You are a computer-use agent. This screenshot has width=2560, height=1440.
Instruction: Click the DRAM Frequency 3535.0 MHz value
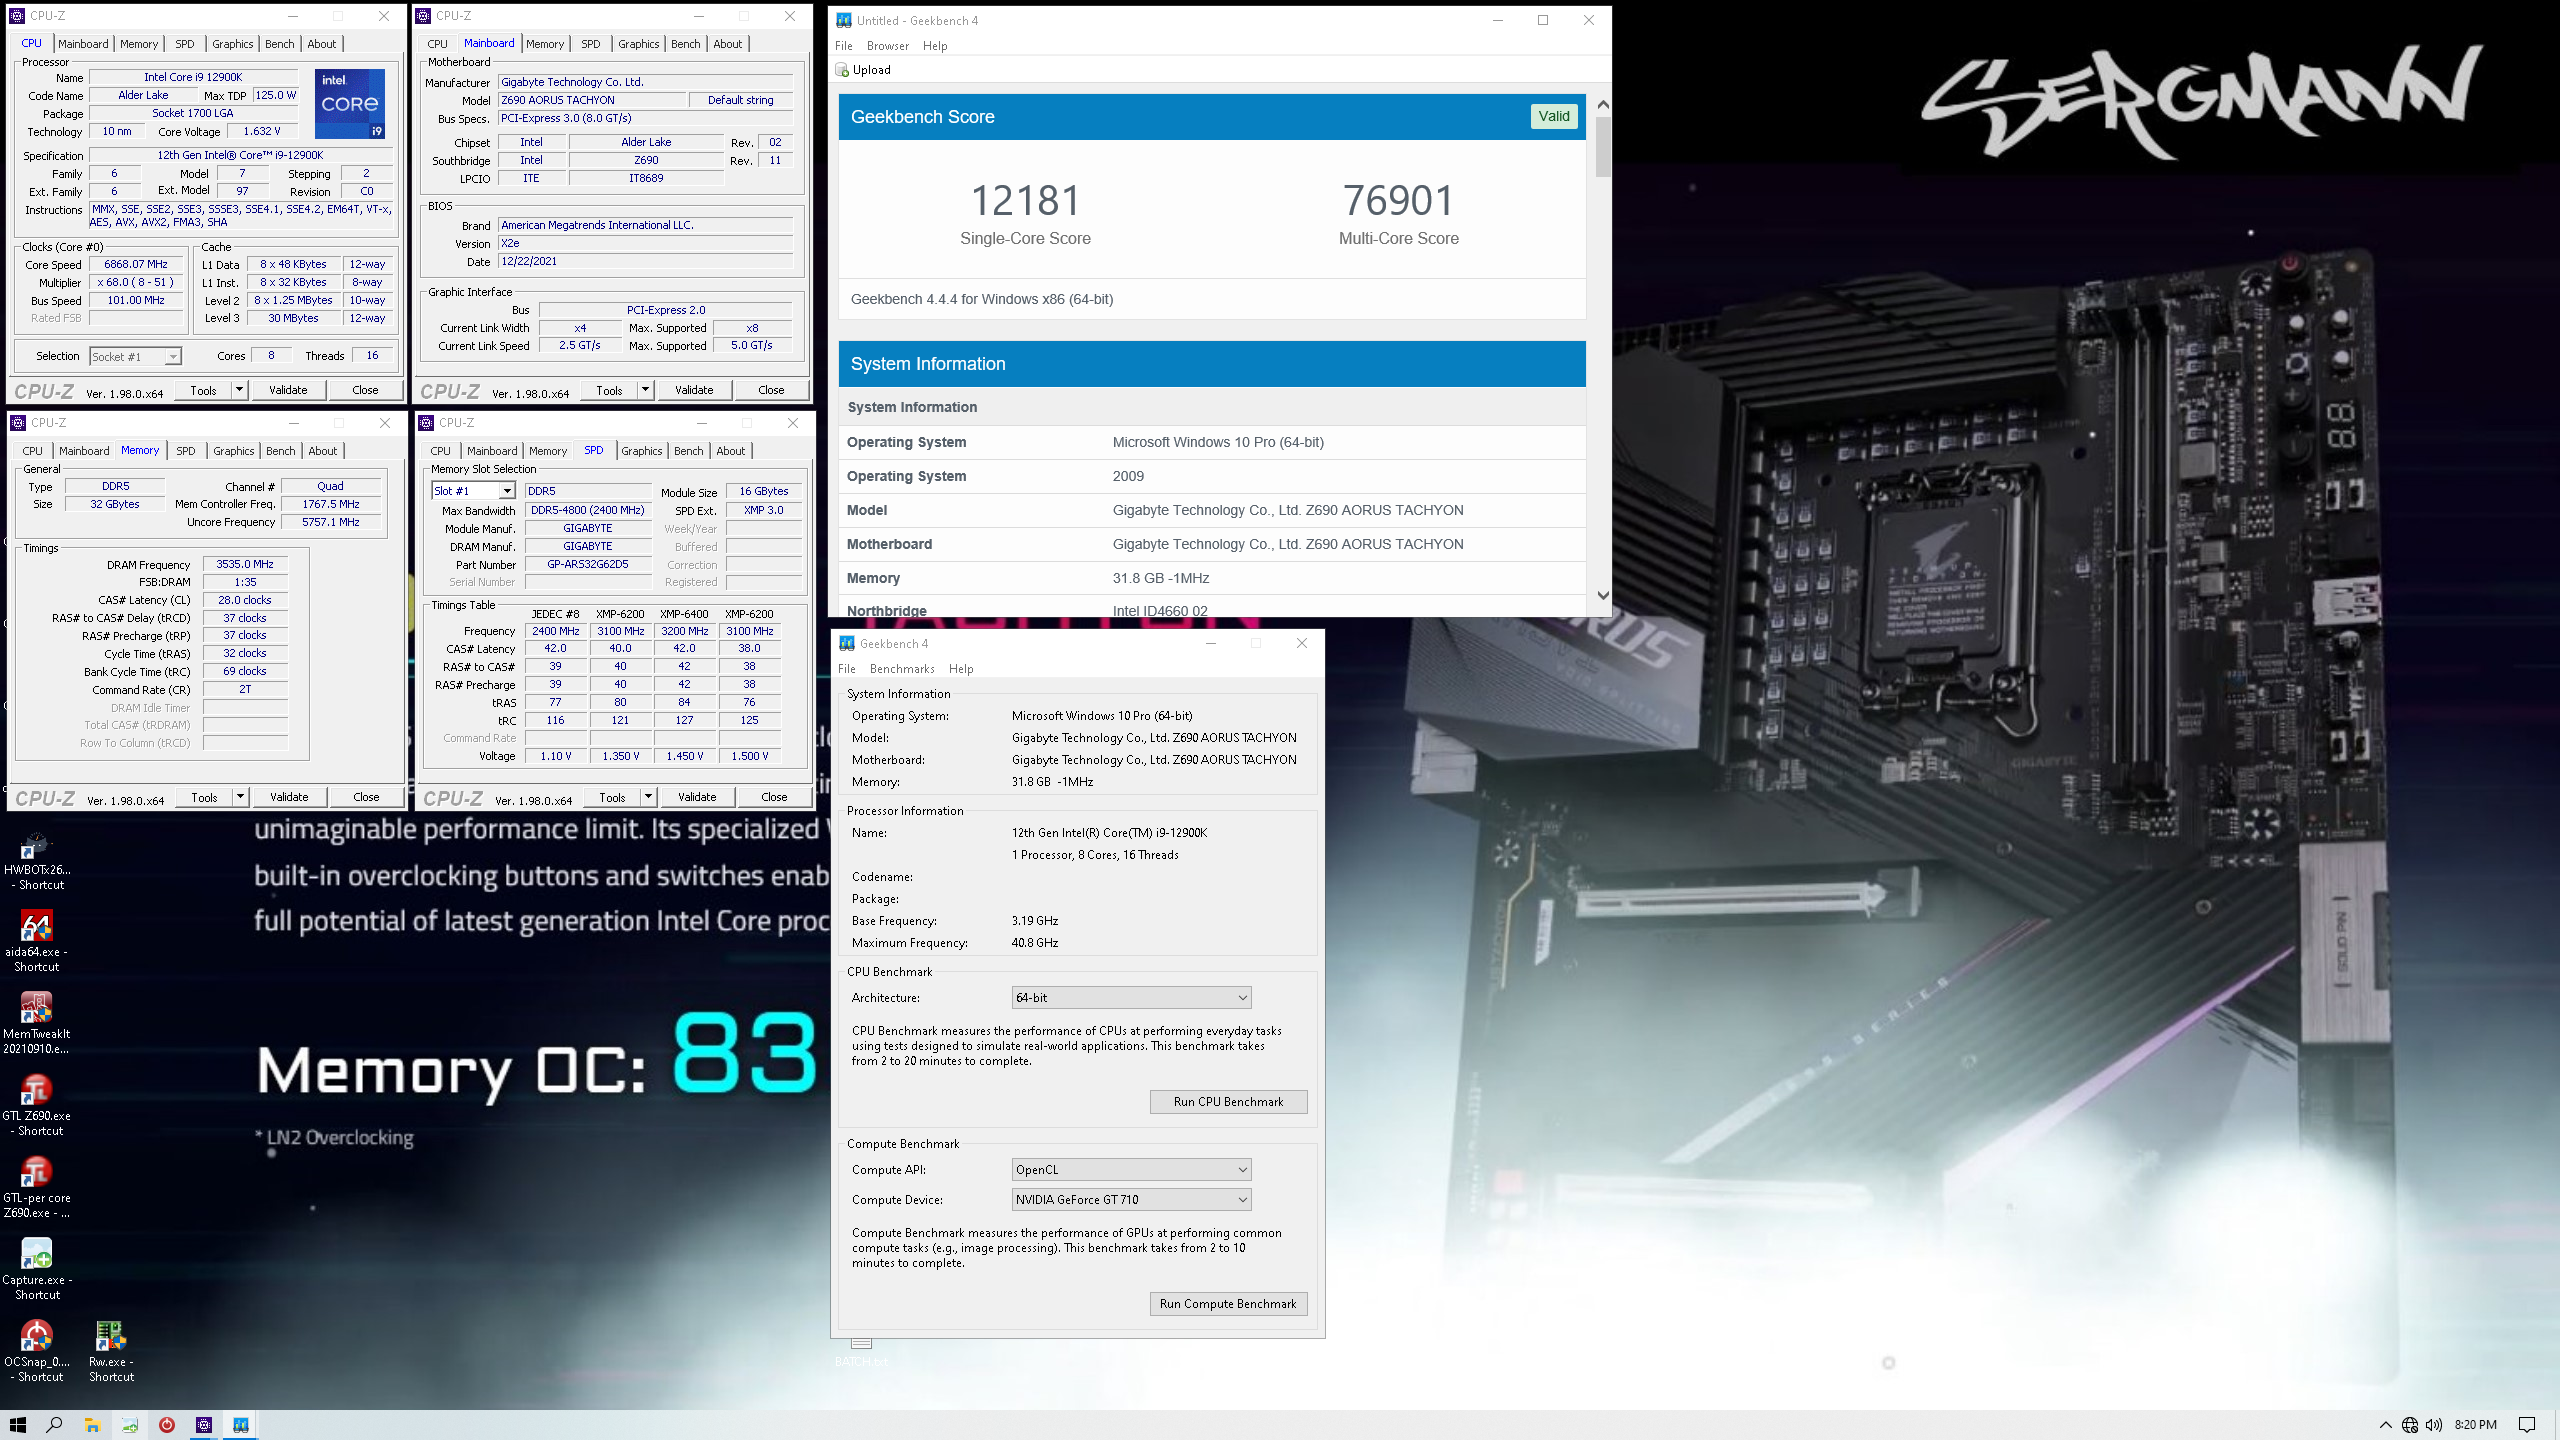245,565
